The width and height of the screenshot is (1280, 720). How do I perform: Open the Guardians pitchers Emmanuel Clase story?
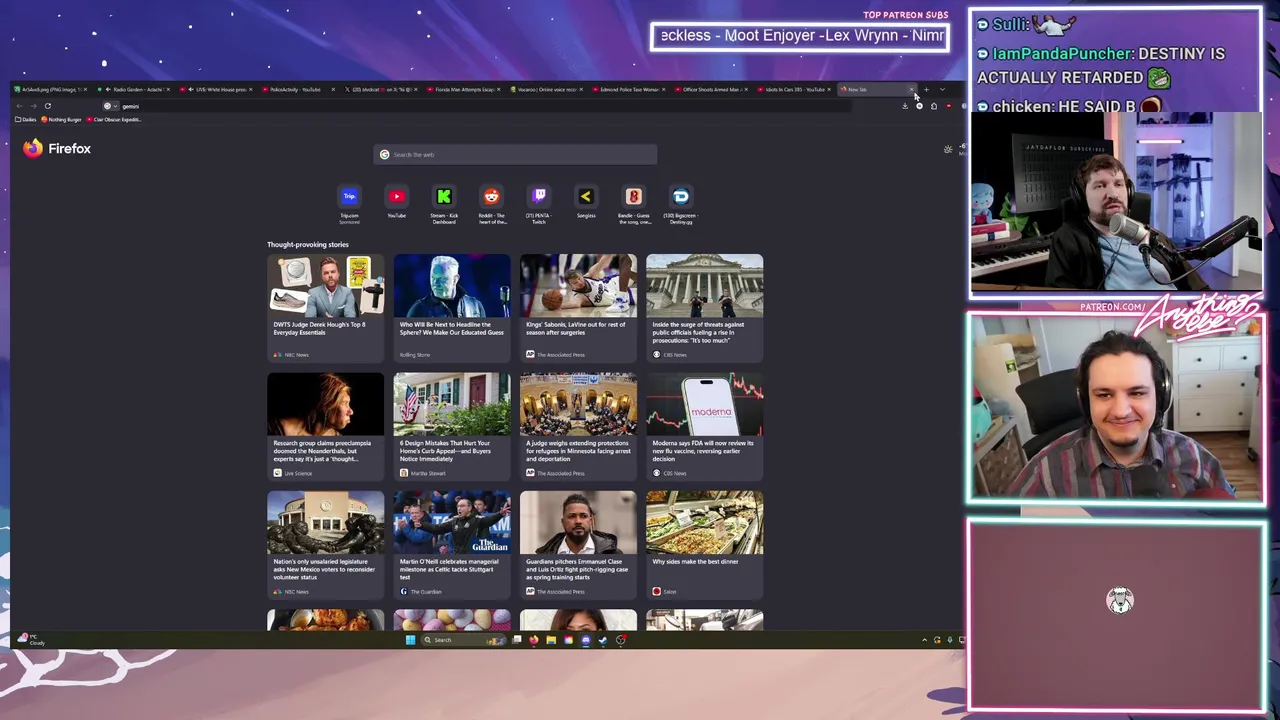(x=578, y=544)
